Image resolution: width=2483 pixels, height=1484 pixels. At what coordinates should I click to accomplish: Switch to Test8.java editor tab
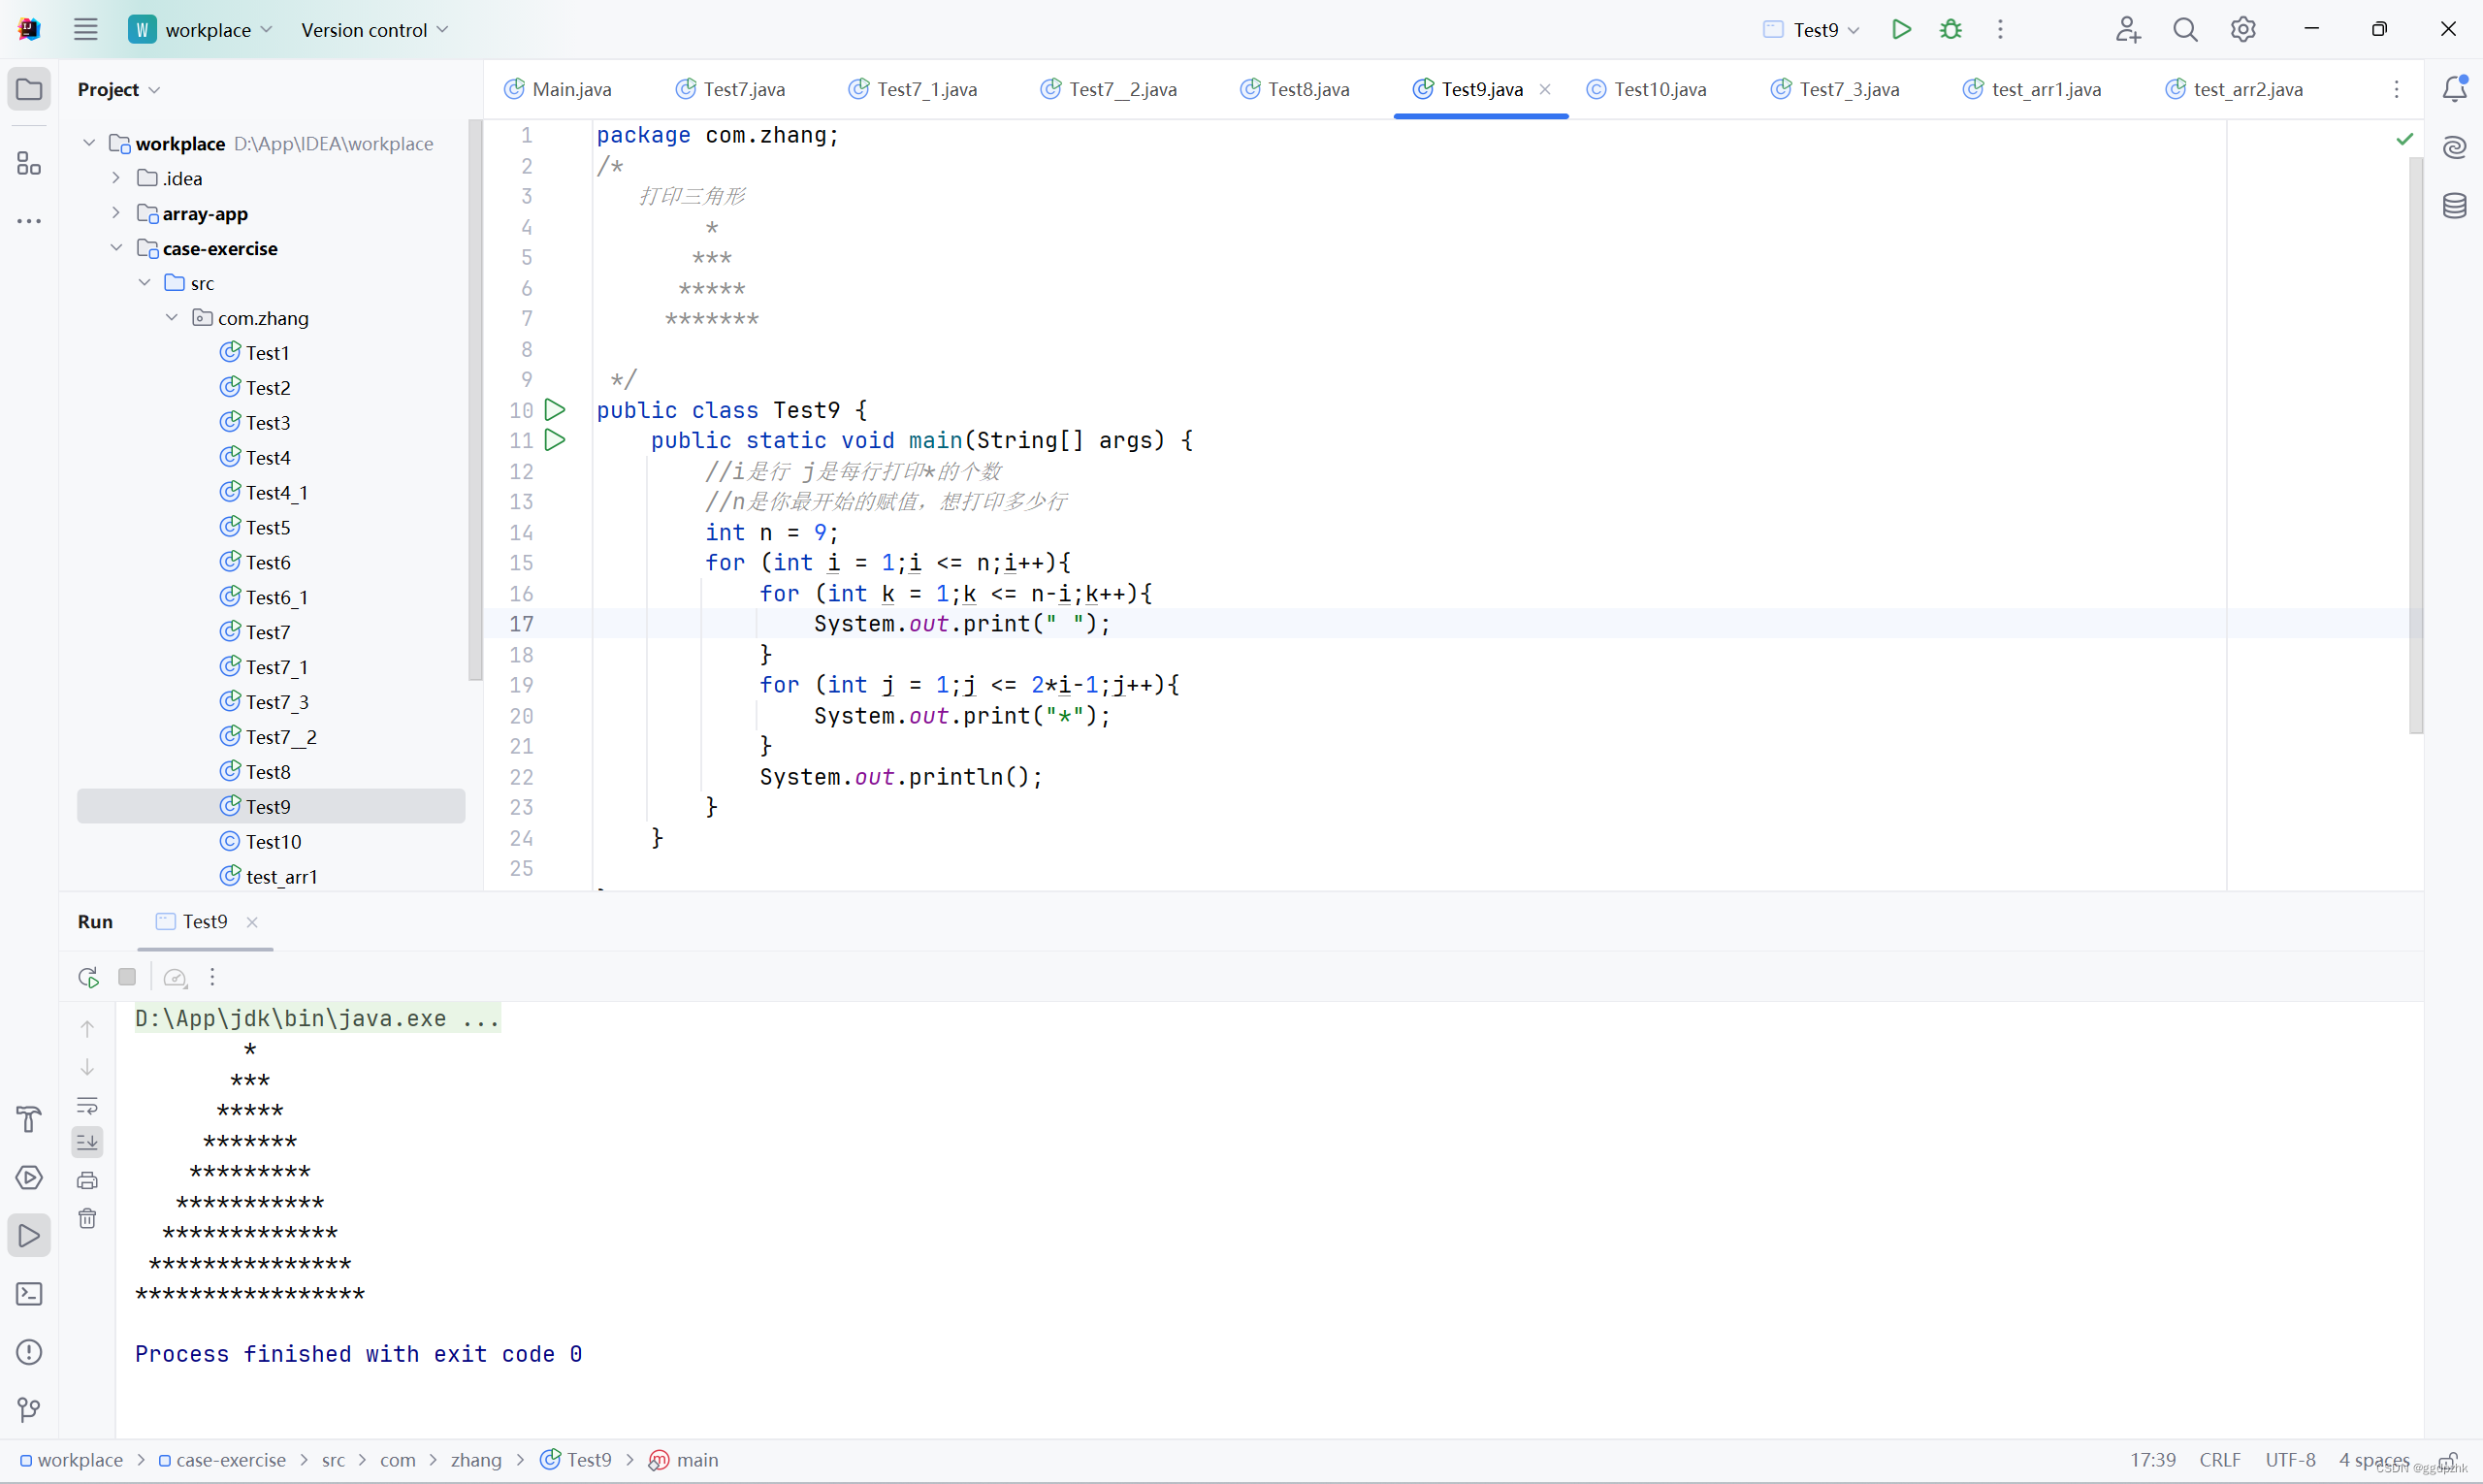[1295, 89]
